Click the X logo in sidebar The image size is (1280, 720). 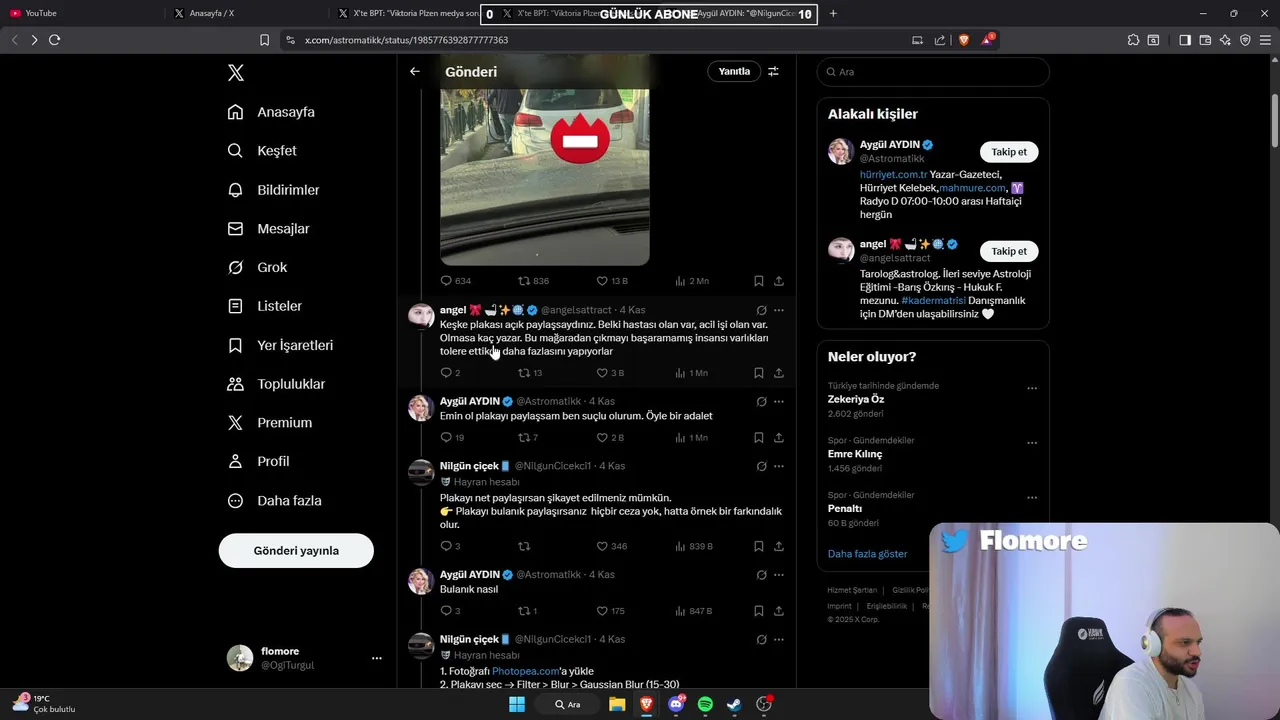click(236, 73)
